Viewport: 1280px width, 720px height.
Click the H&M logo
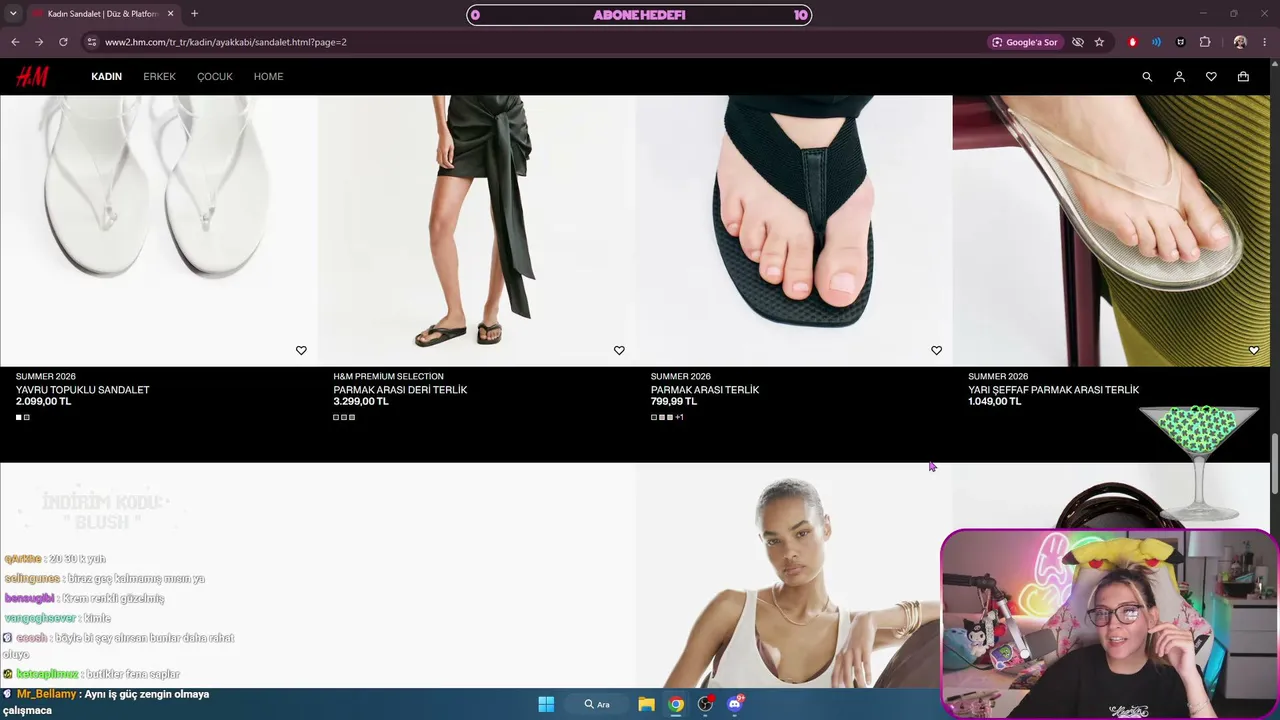[x=32, y=77]
